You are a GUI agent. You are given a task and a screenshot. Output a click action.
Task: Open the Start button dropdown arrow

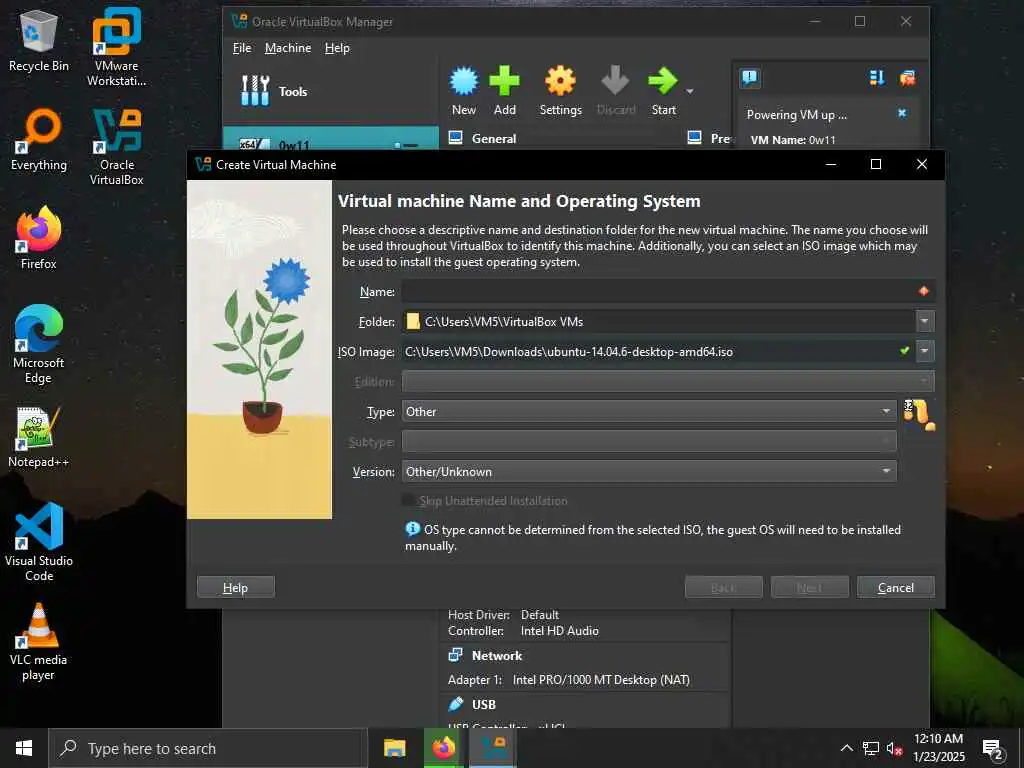[690, 91]
